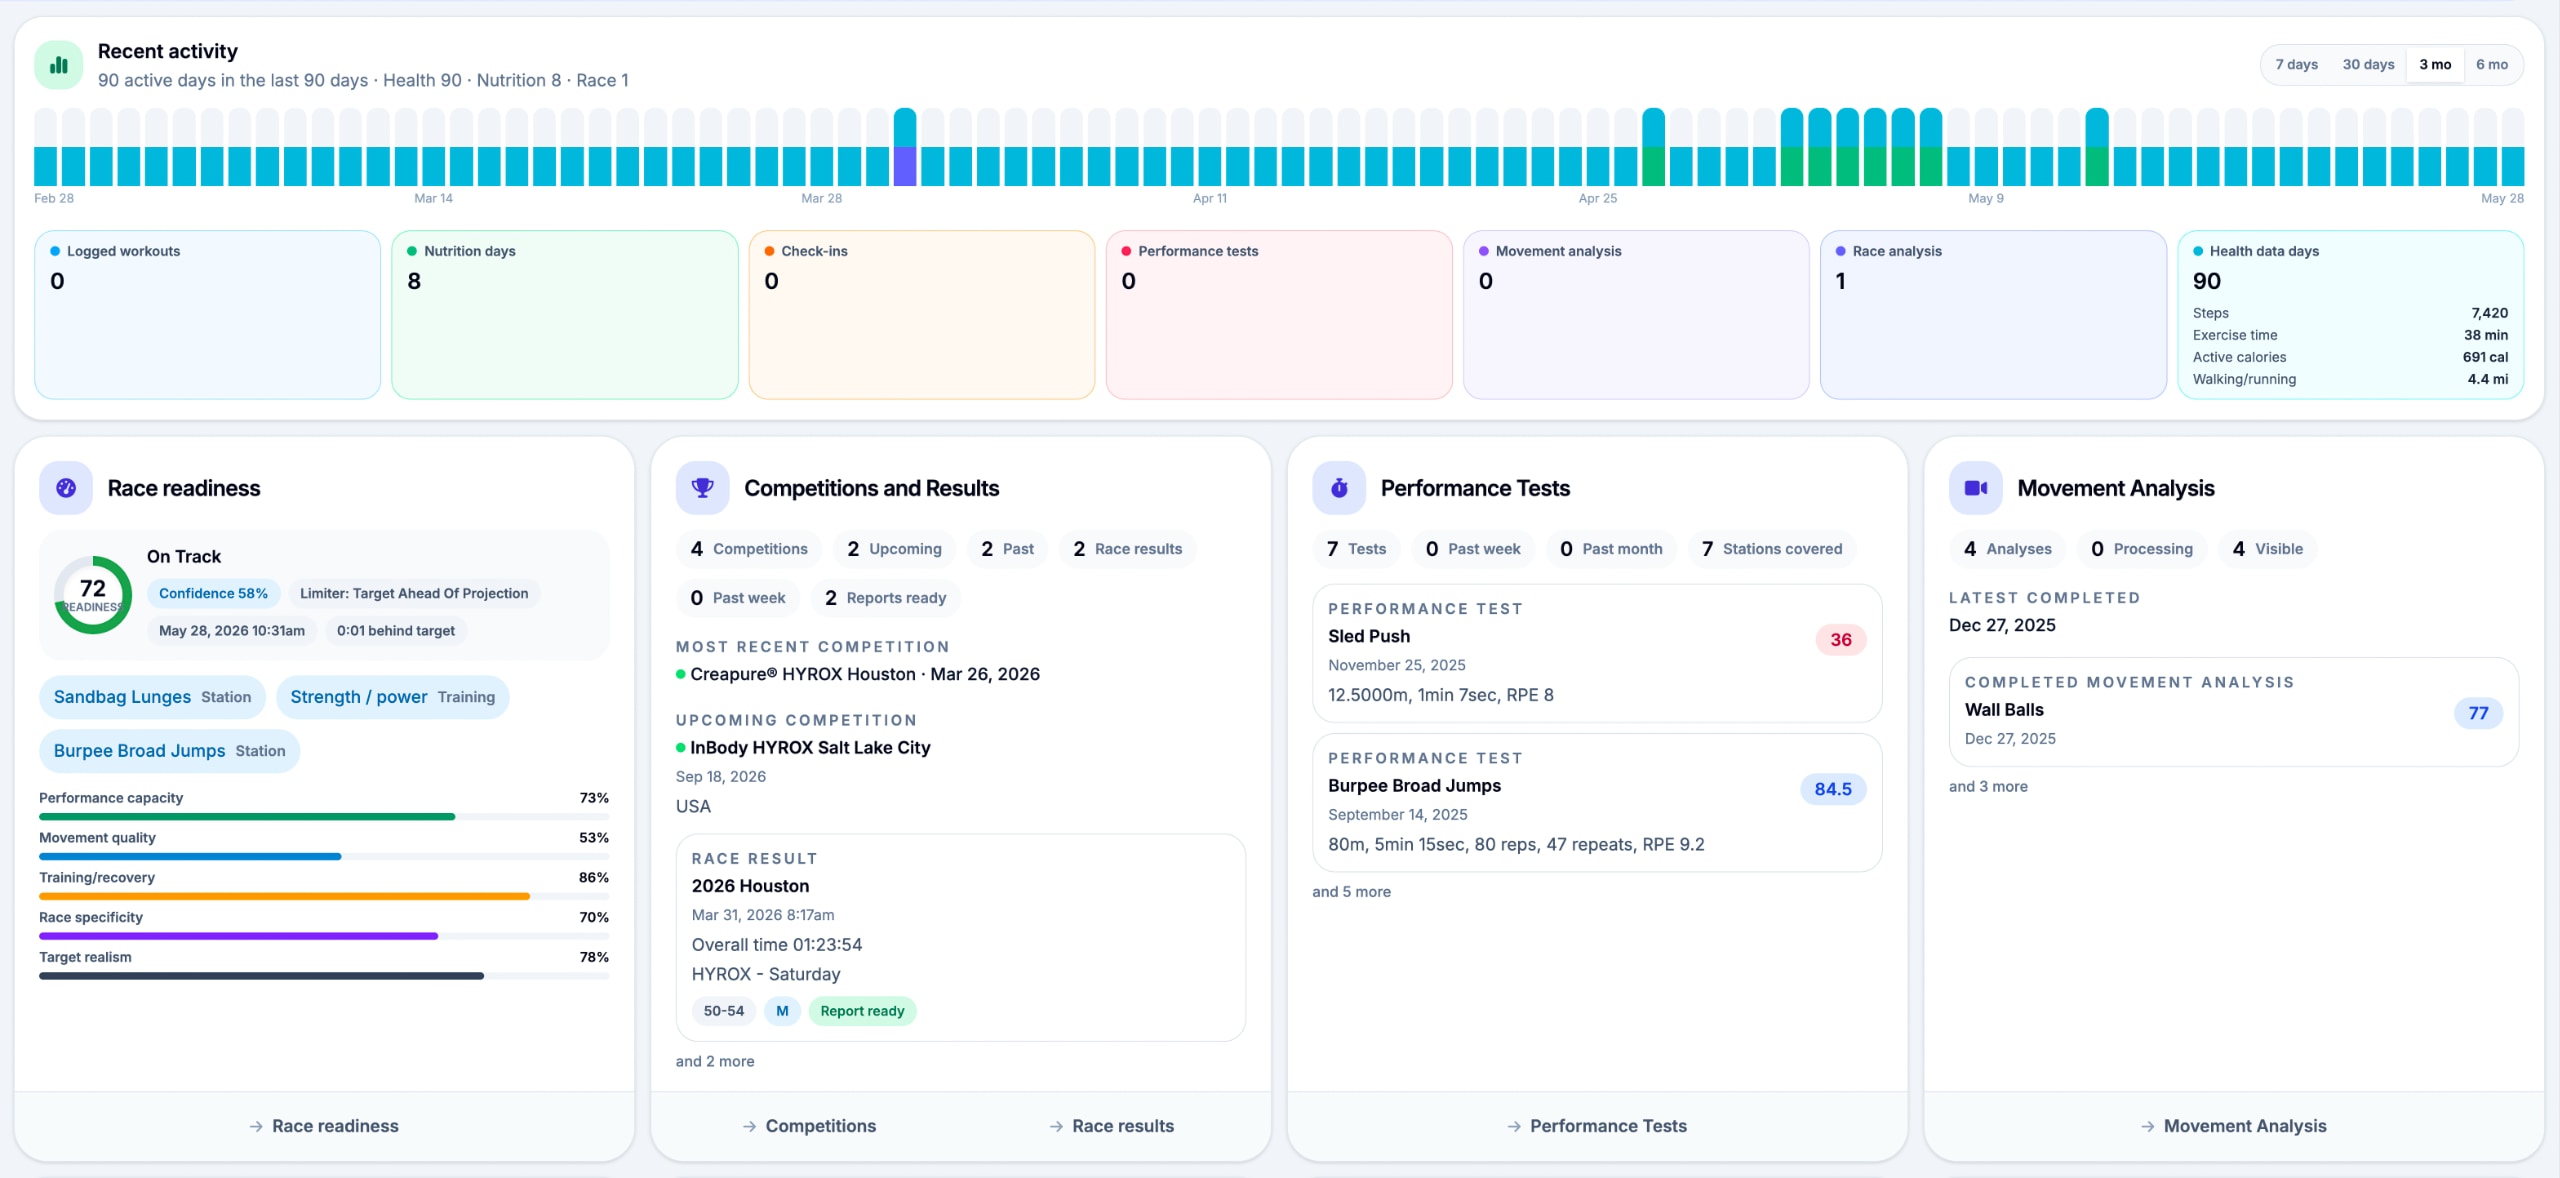Open the Nutrition days stat card
This screenshot has width=2560, height=1178.
565,315
